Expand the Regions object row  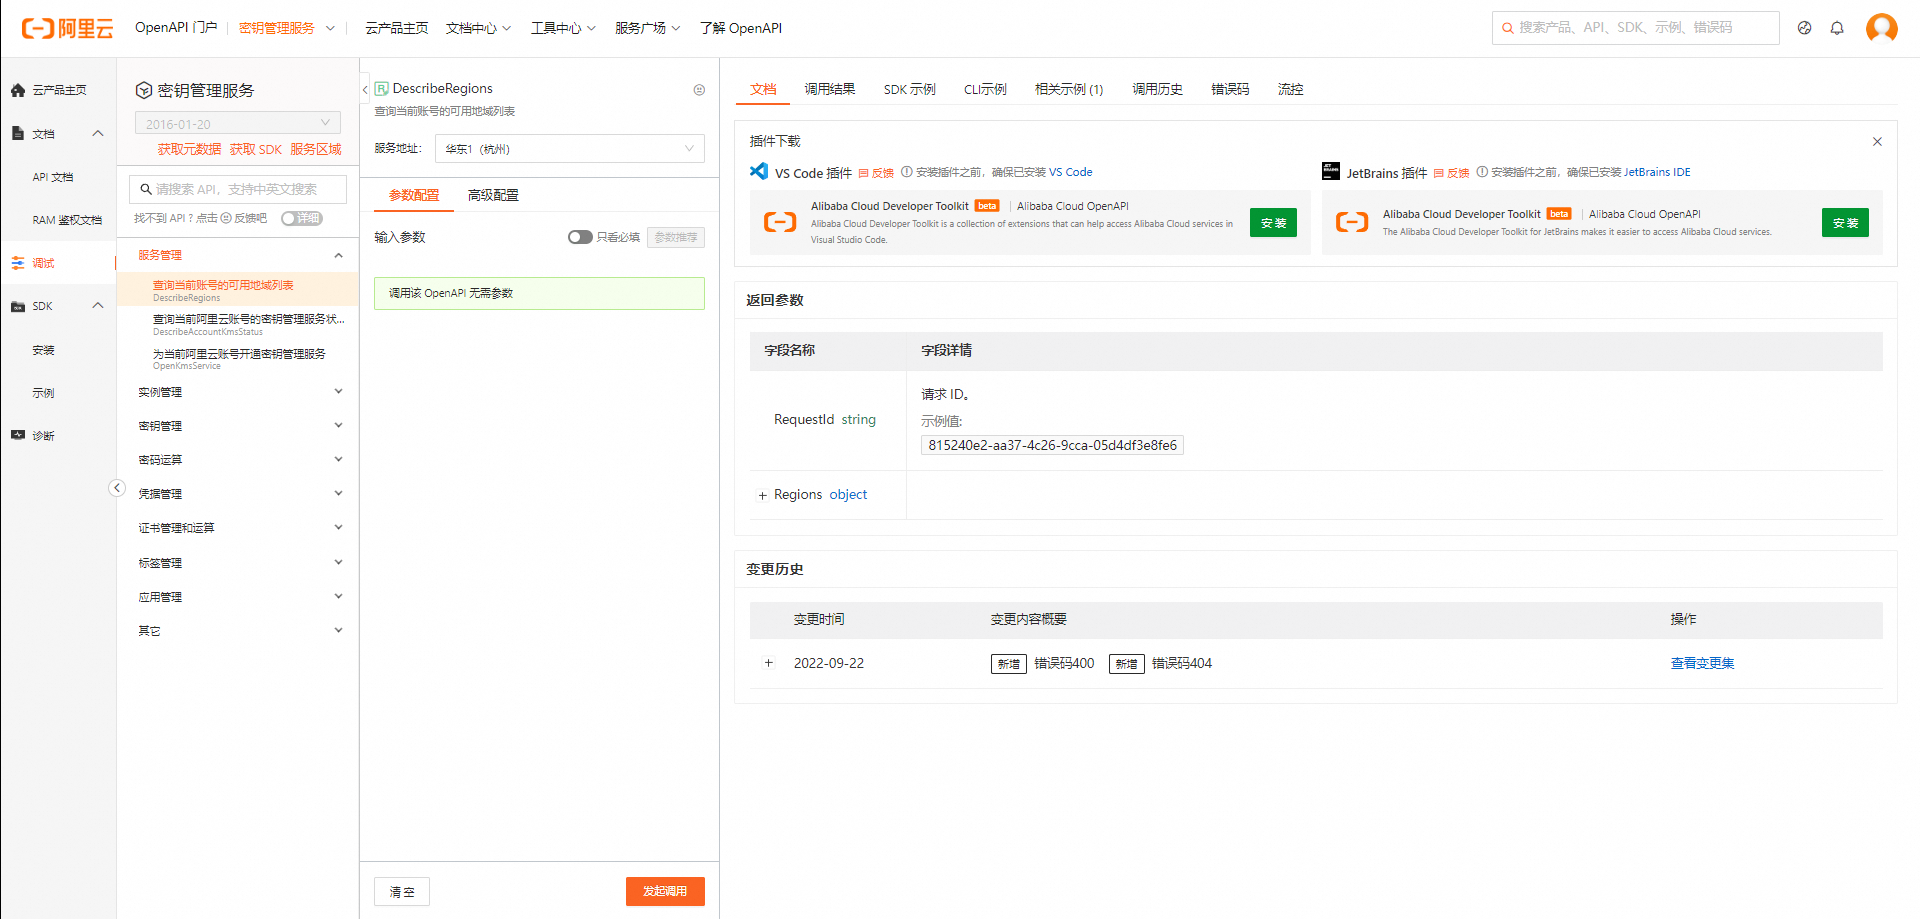[762, 495]
